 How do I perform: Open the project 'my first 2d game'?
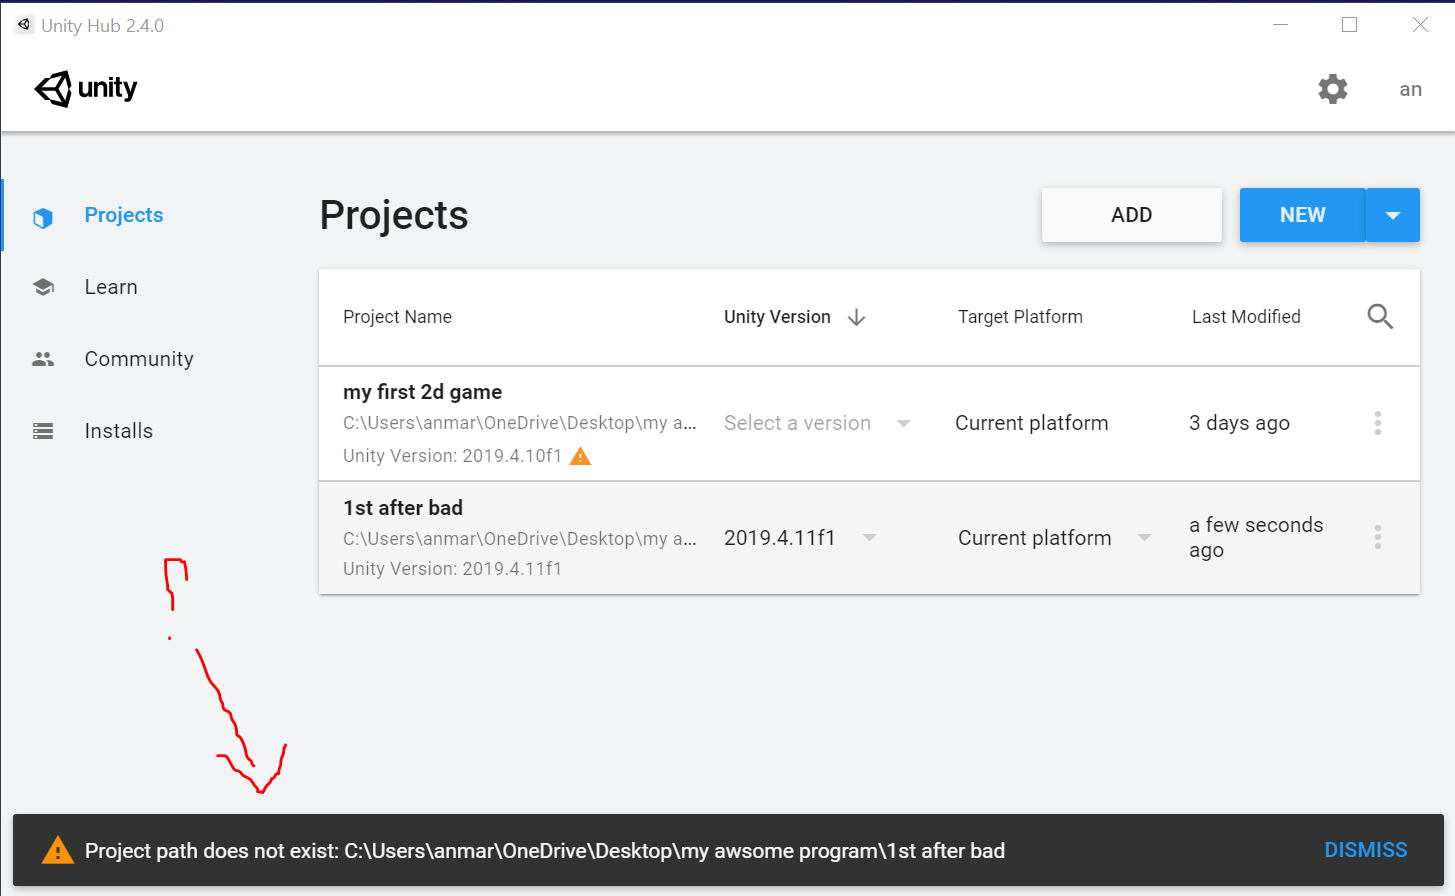pyautogui.click(x=422, y=392)
